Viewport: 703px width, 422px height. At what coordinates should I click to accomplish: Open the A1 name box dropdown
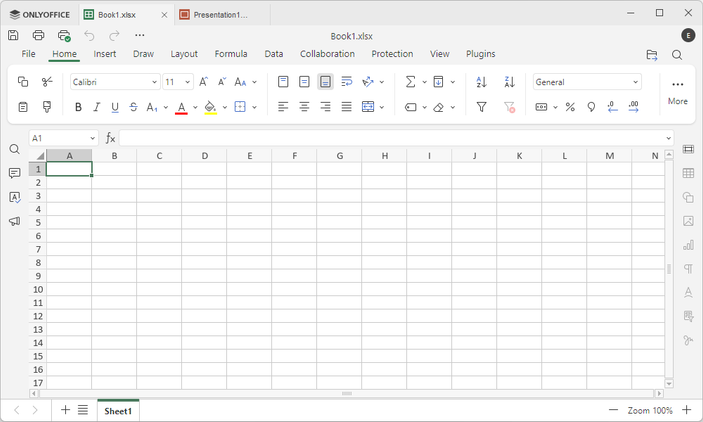click(x=92, y=138)
